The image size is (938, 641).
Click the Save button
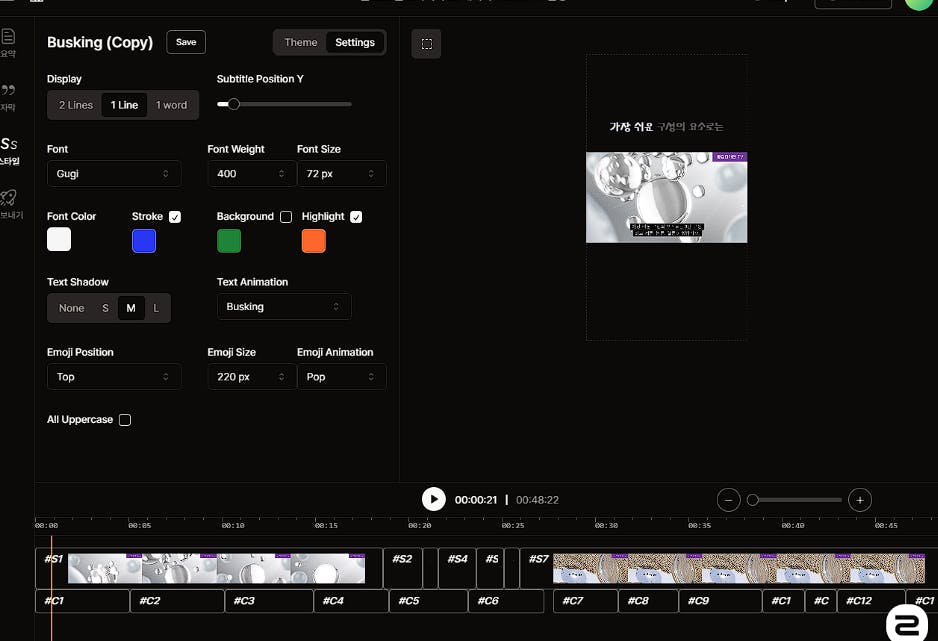pos(186,42)
